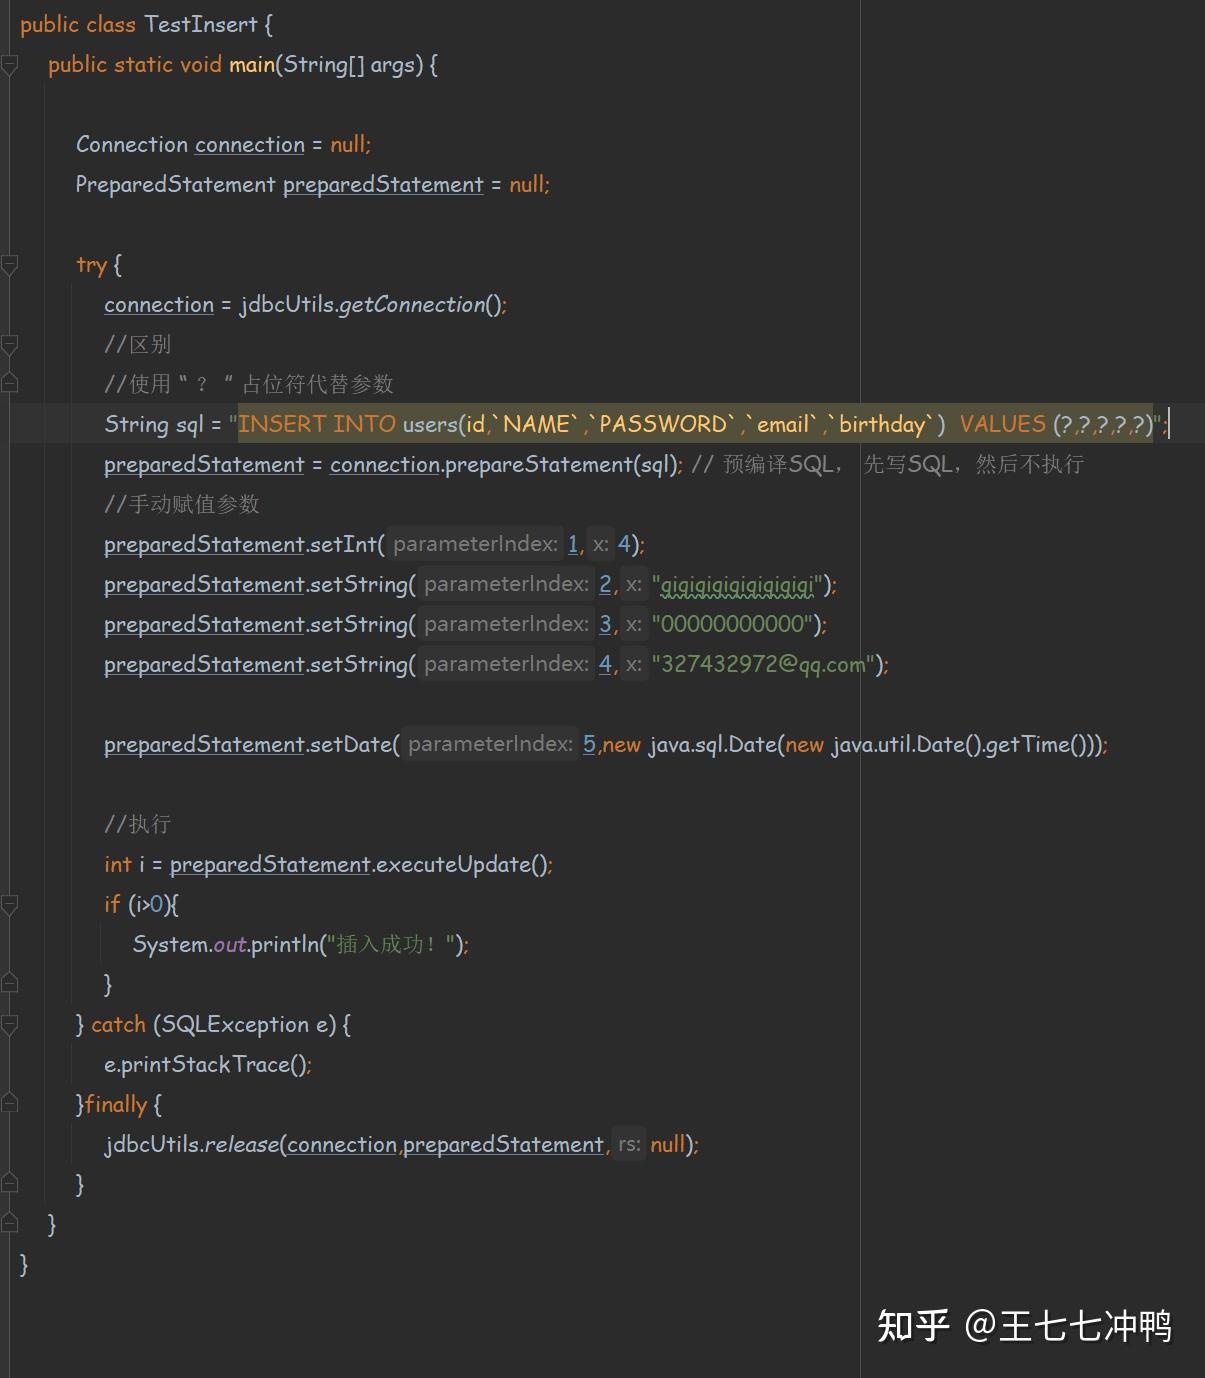
Task: Click parameterIndex 3 on the "00000000000" line
Action: [x=605, y=624]
